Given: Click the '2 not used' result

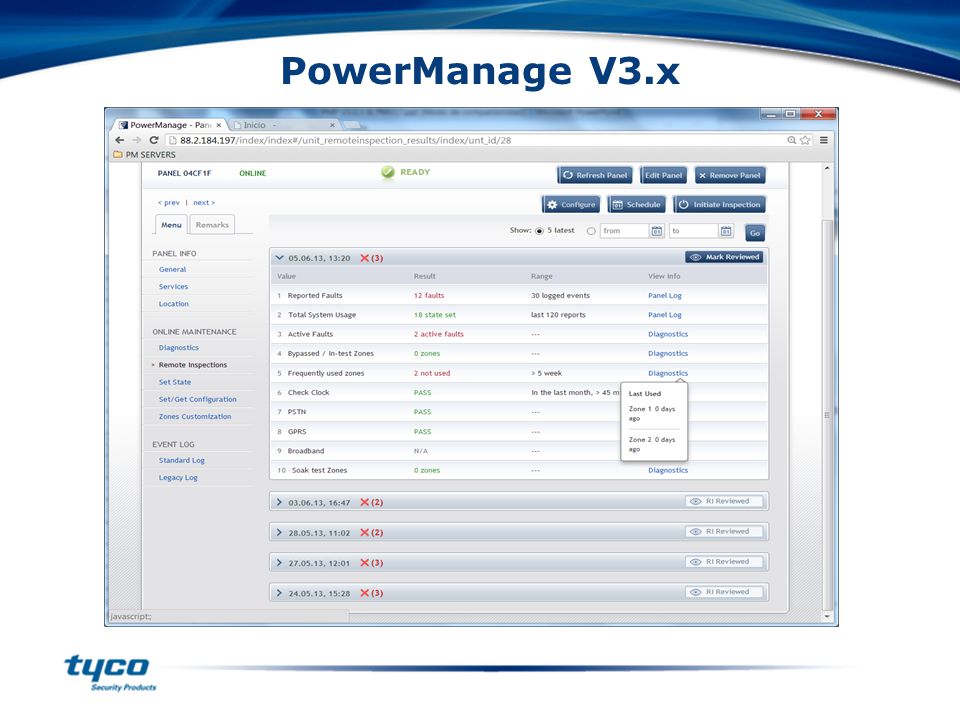Looking at the screenshot, I should (x=432, y=373).
